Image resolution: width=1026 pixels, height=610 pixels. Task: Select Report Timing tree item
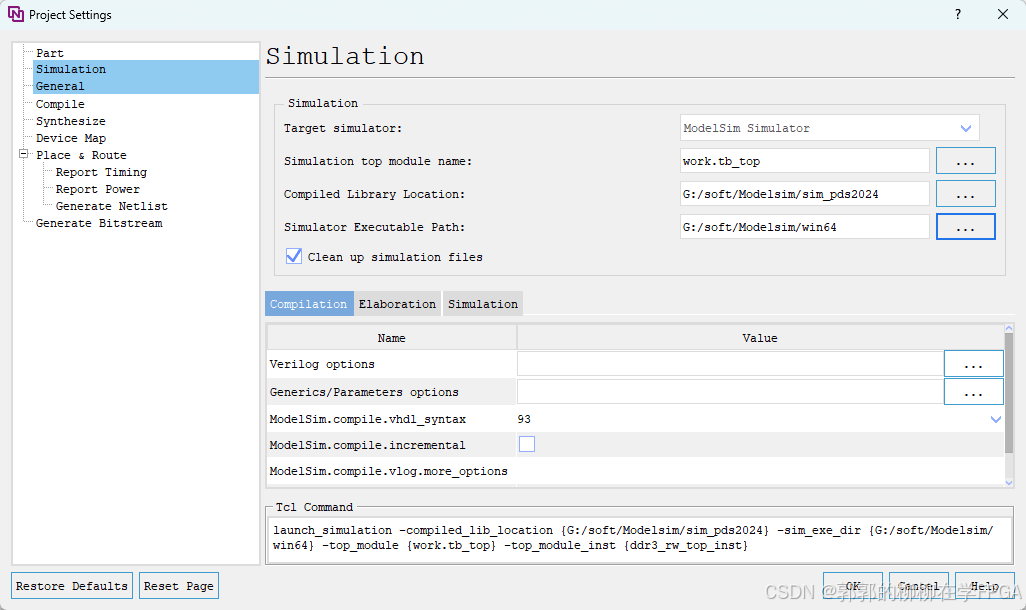click(x=101, y=172)
